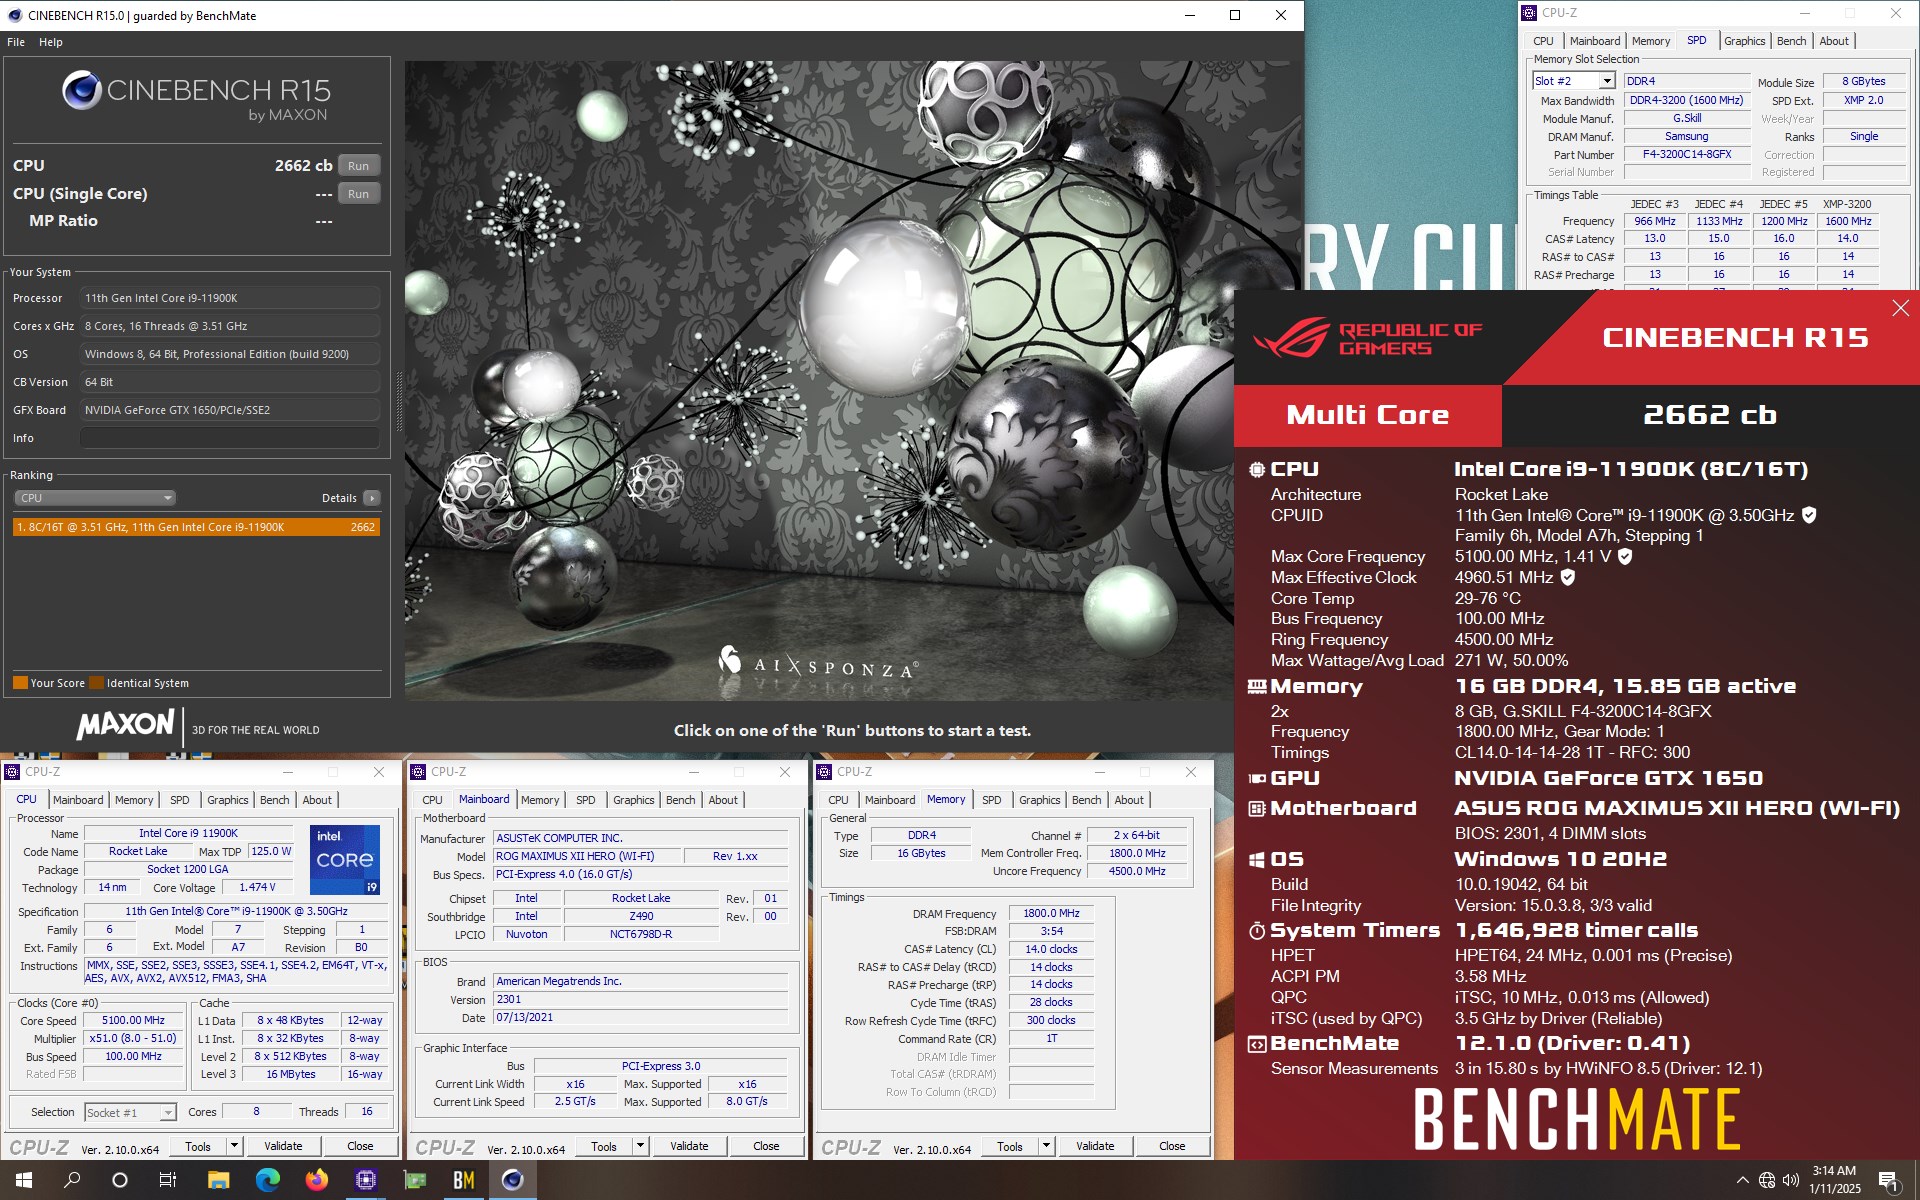Click volume icon in system tray
1920x1200 pixels.
tap(1791, 1180)
